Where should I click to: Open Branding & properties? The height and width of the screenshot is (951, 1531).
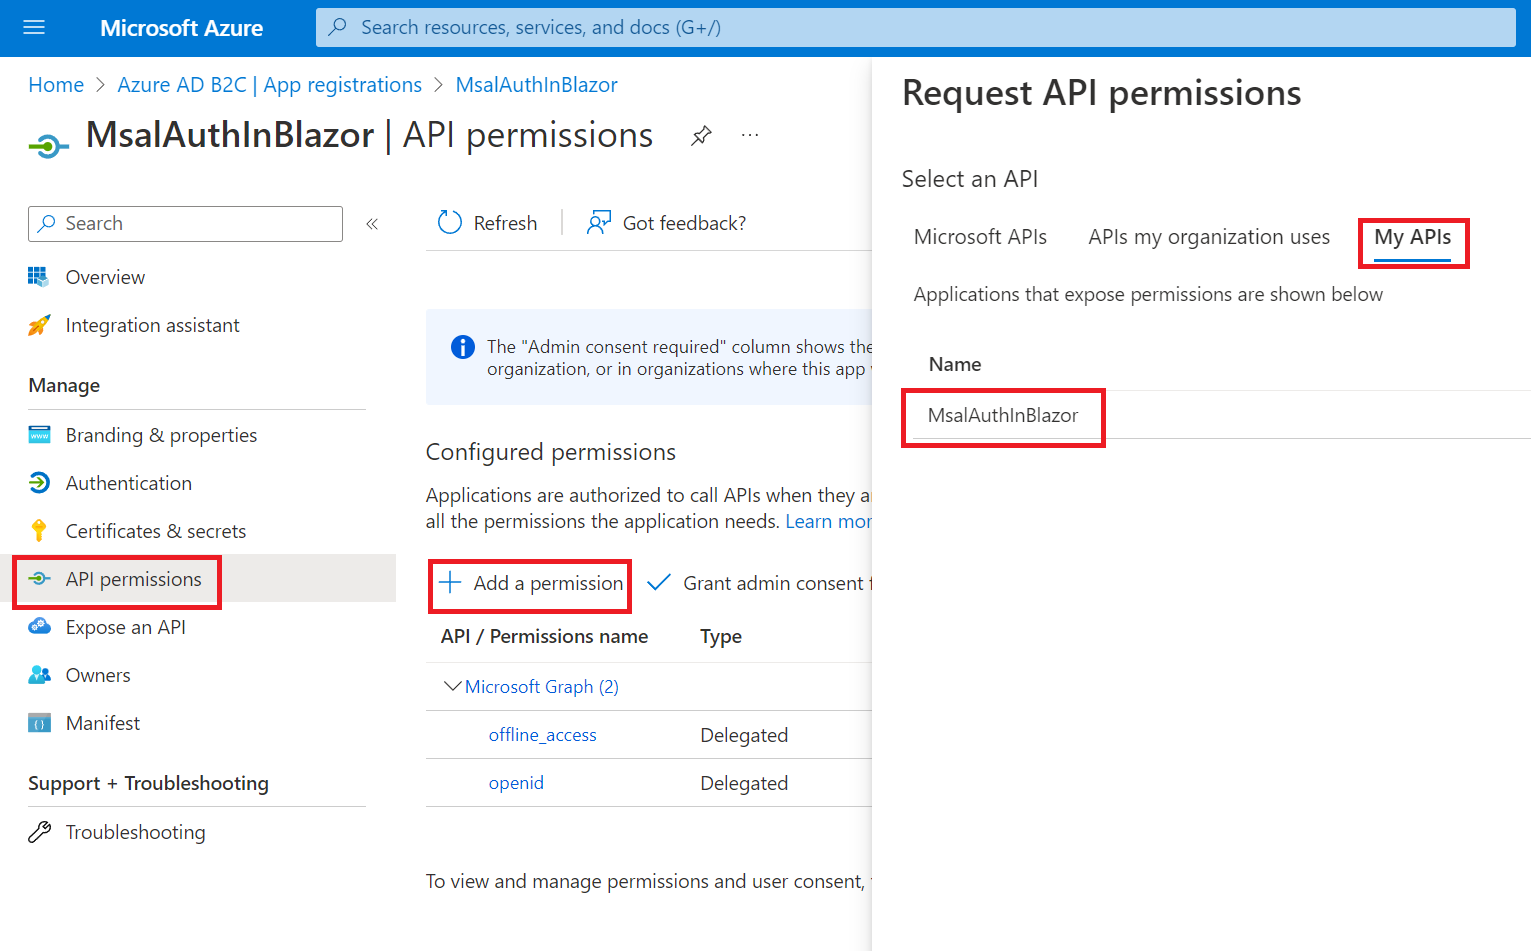pyautogui.click(x=161, y=435)
